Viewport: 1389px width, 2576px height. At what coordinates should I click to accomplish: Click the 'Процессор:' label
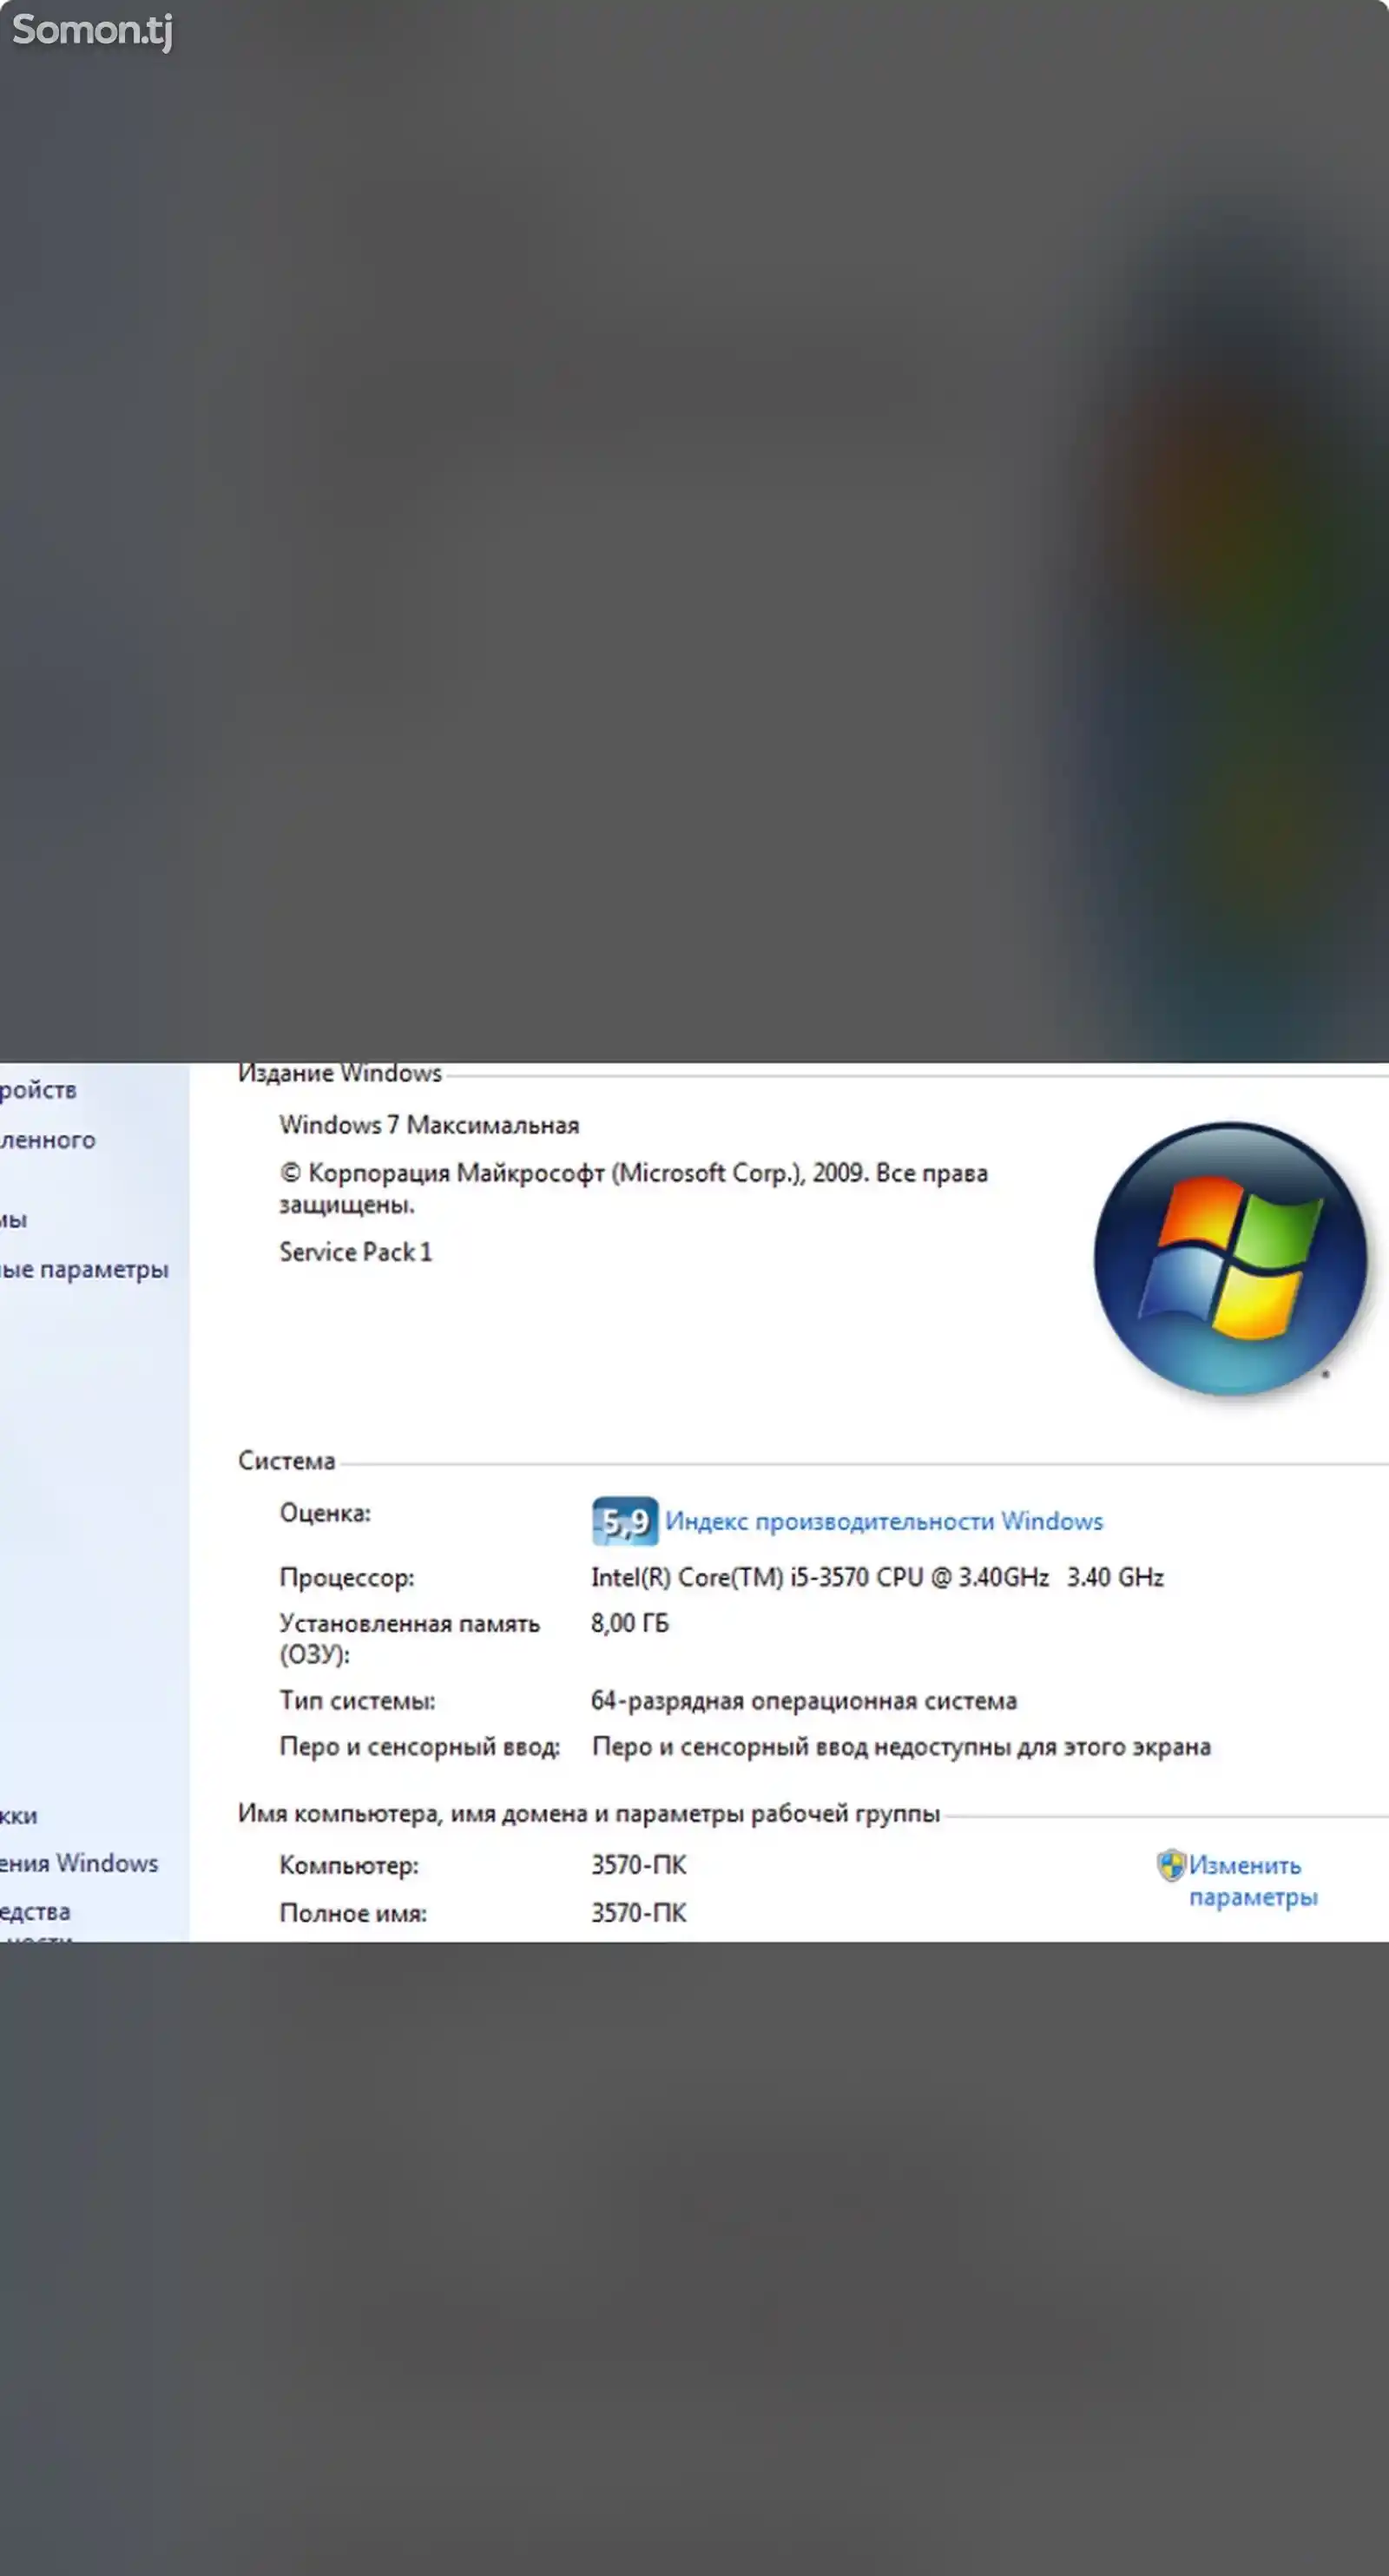point(346,1578)
